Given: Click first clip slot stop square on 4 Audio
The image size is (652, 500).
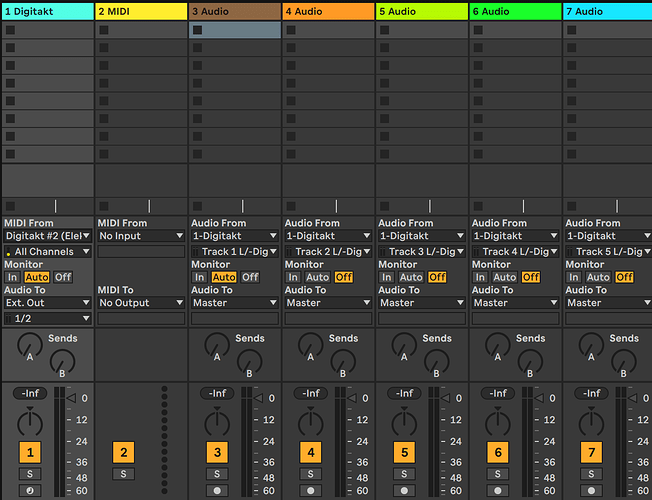Looking at the screenshot, I should click(291, 30).
